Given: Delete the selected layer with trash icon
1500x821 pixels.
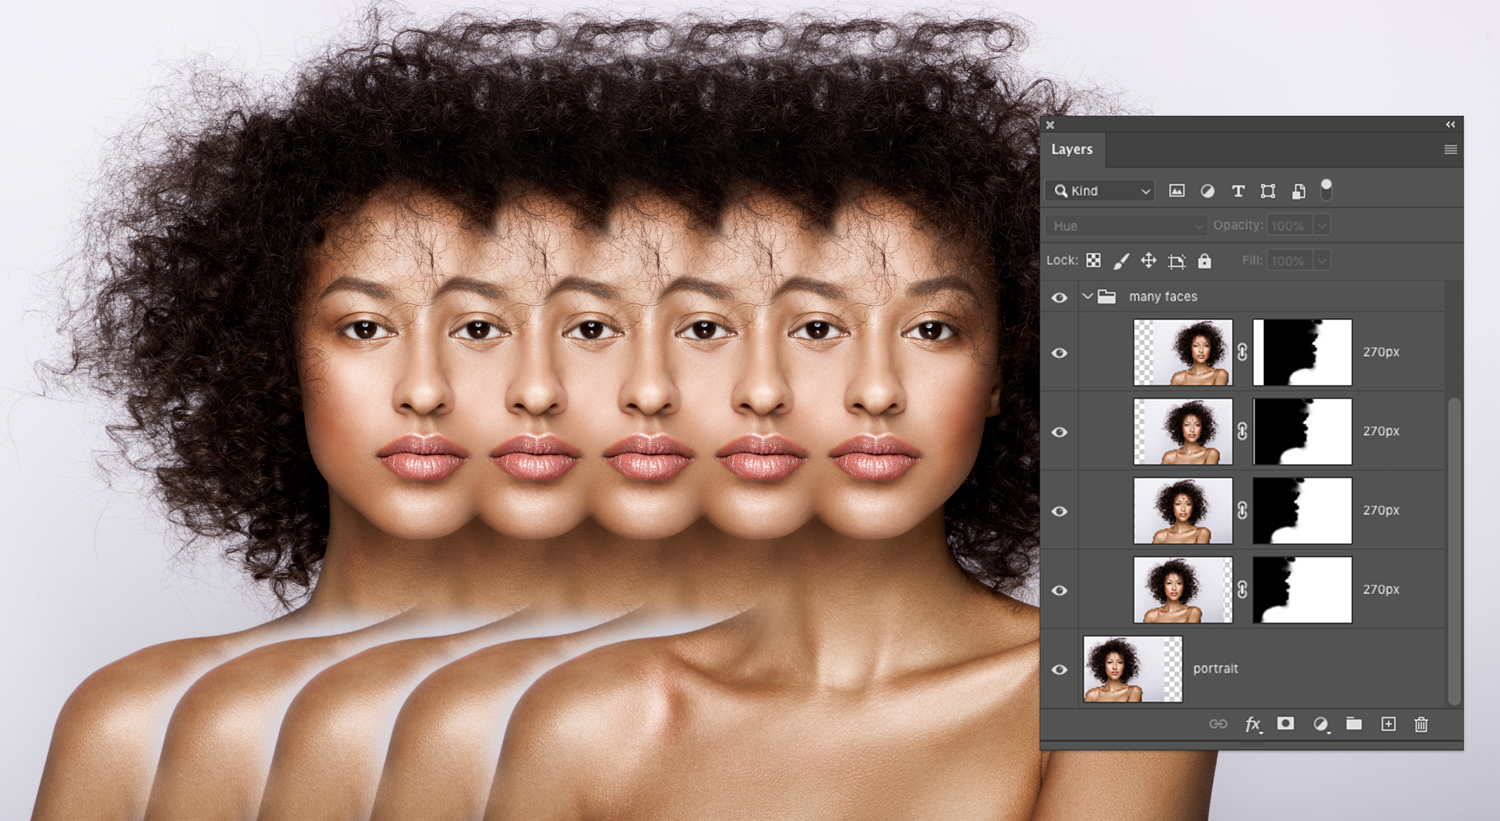Looking at the screenshot, I should 1420,724.
